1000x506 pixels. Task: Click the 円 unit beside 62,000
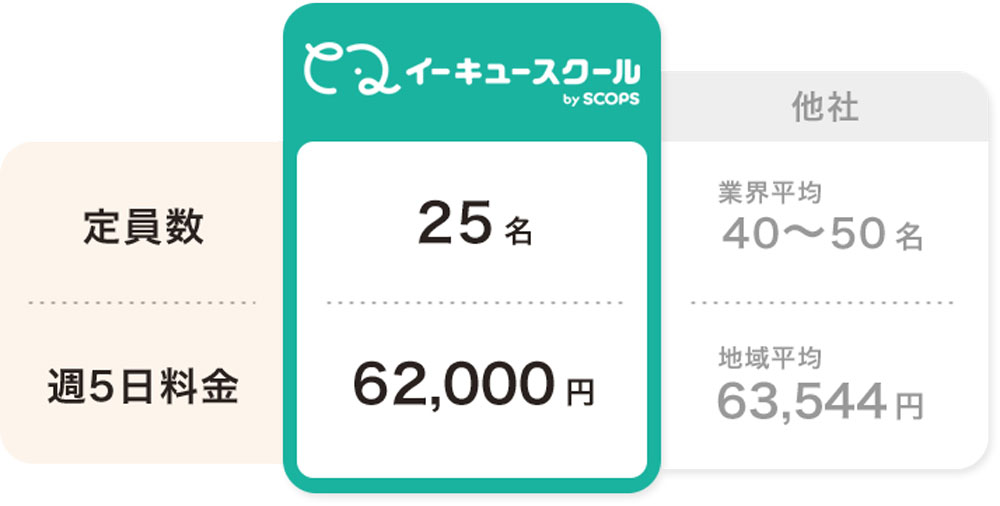click(580, 392)
